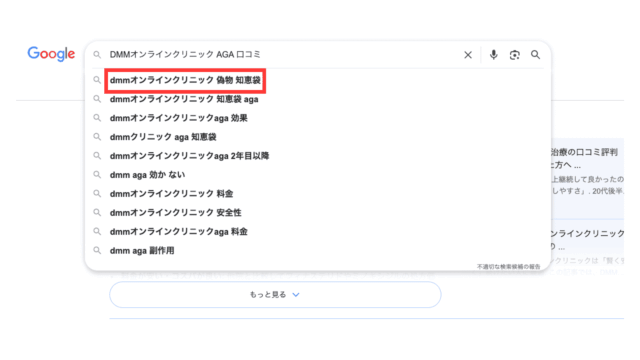Choose suggestion dmmオンラインクリニックaga 料金

tap(179, 232)
